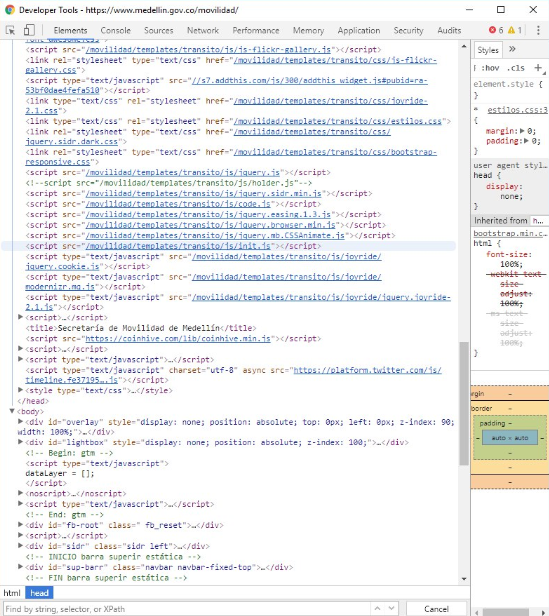This screenshot has height=616, width=549.
Task: Collapse the body element node
Action: pos(12,411)
